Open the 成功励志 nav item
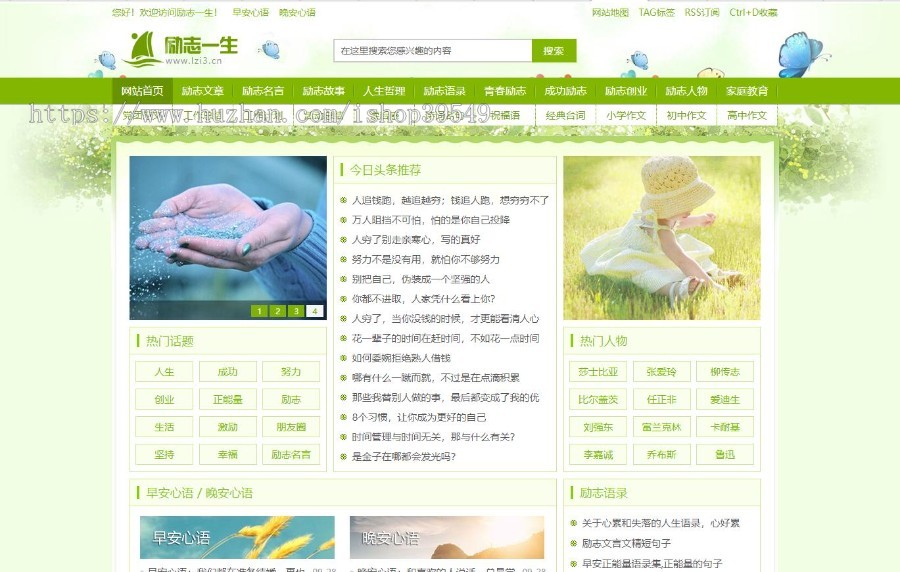Screen dimensions: 900x572 (x=565, y=91)
